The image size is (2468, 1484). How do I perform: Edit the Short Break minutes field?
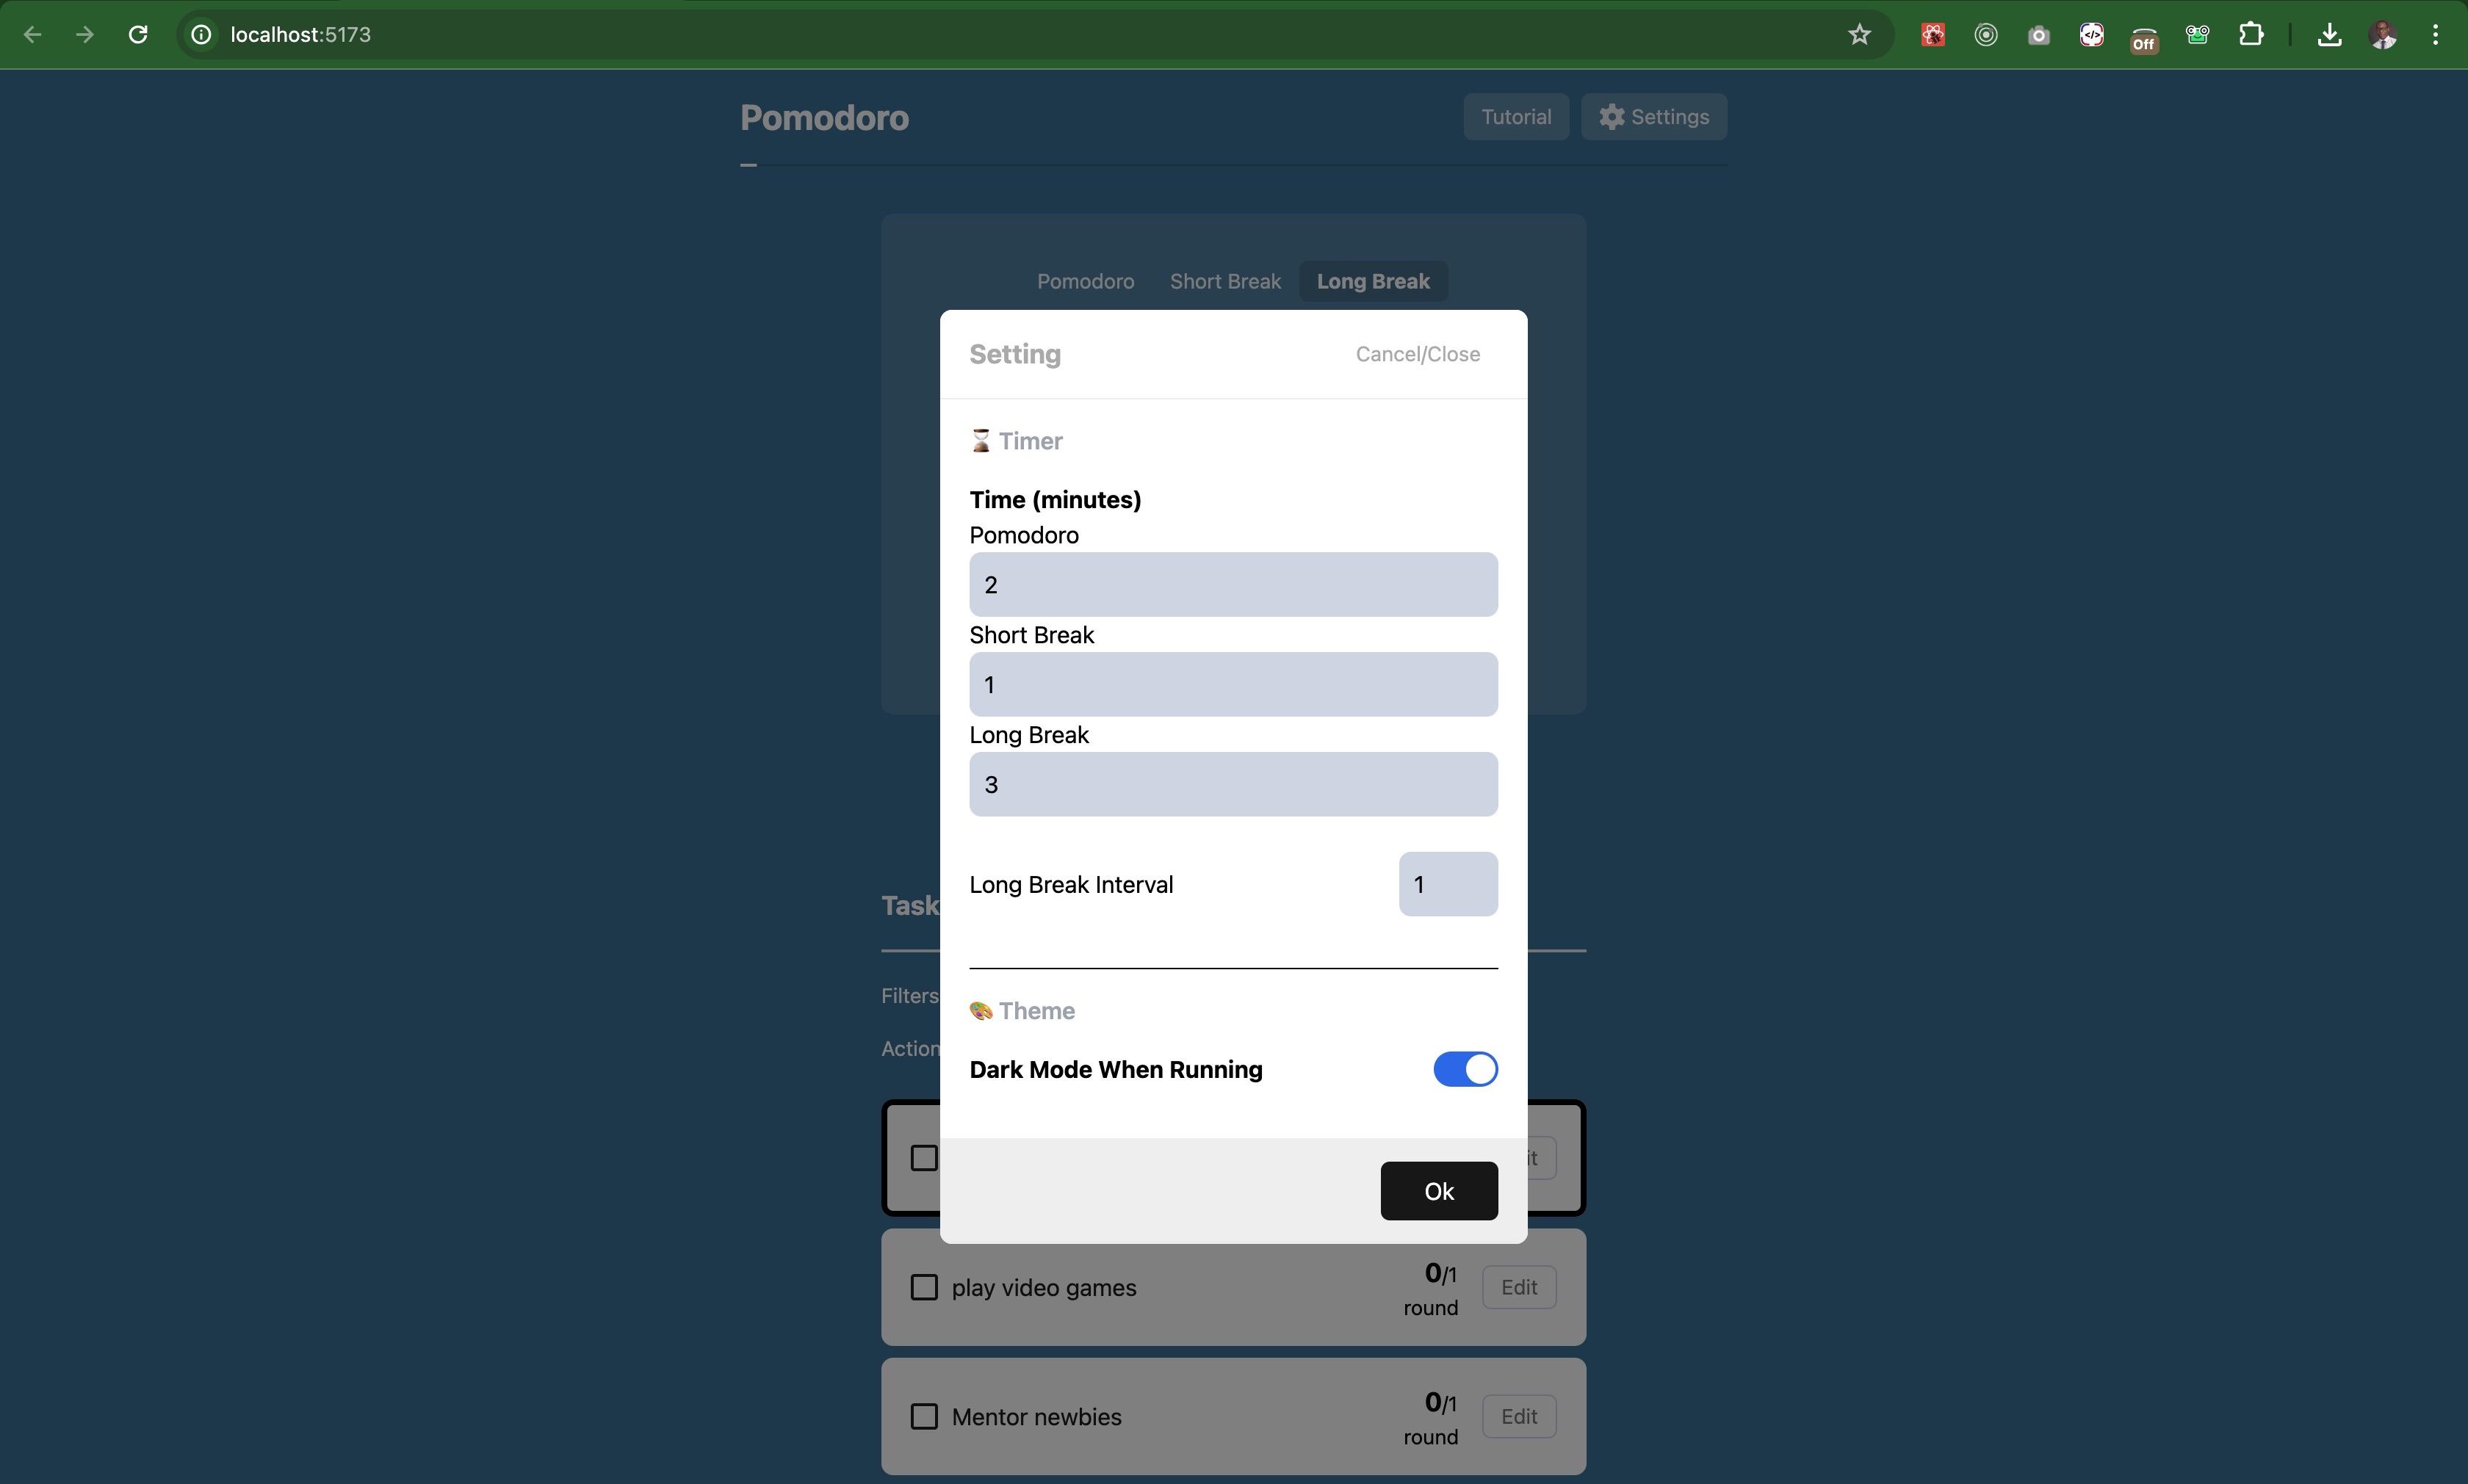[1233, 684]
